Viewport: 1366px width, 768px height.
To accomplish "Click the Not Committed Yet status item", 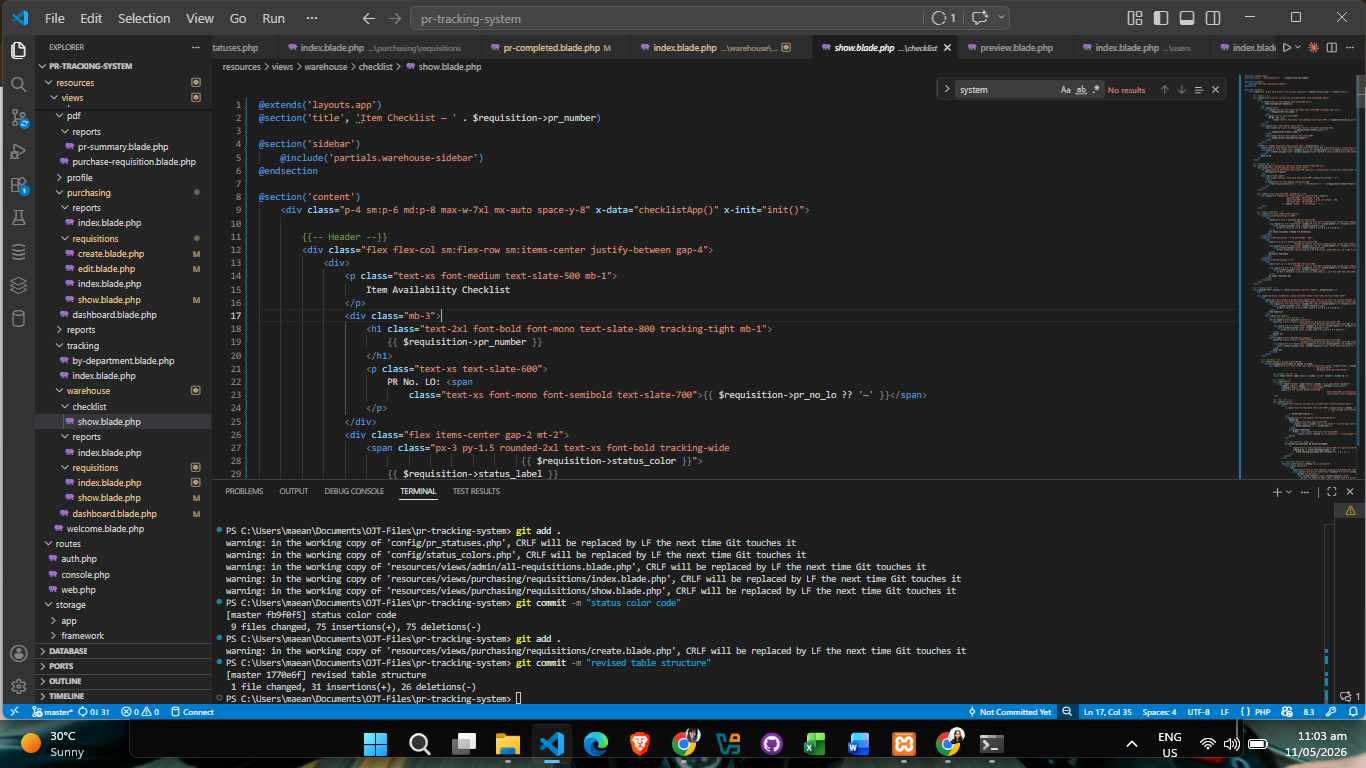I will [1010, 712].
